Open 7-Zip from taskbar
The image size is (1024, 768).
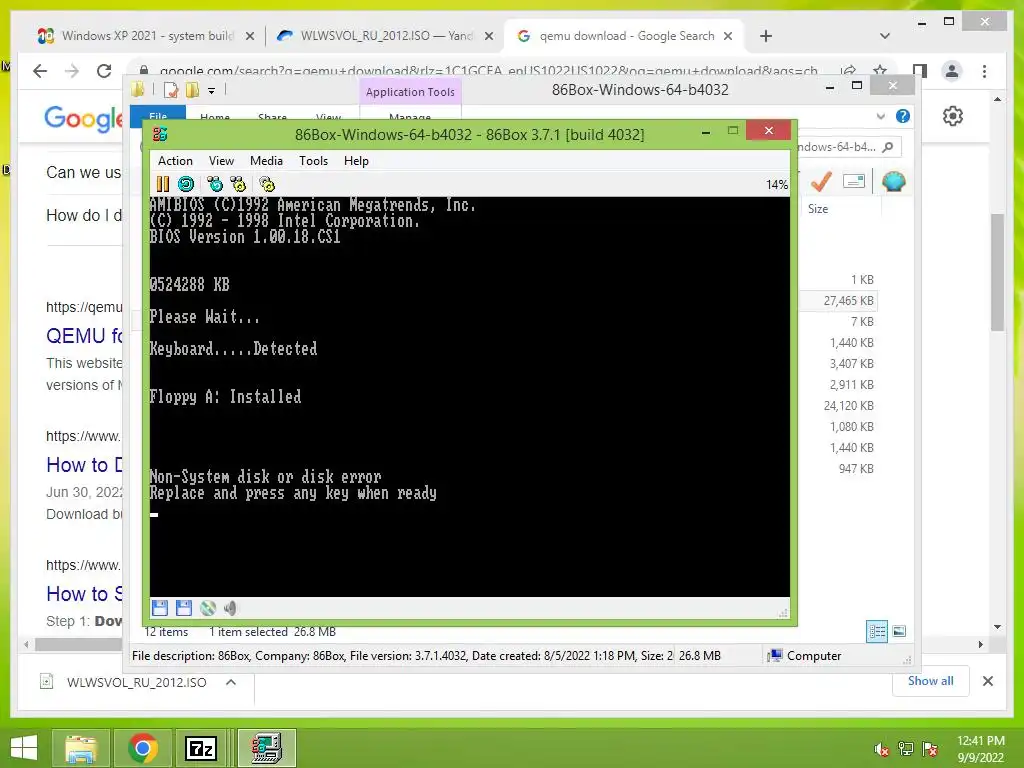pos(200,748)
